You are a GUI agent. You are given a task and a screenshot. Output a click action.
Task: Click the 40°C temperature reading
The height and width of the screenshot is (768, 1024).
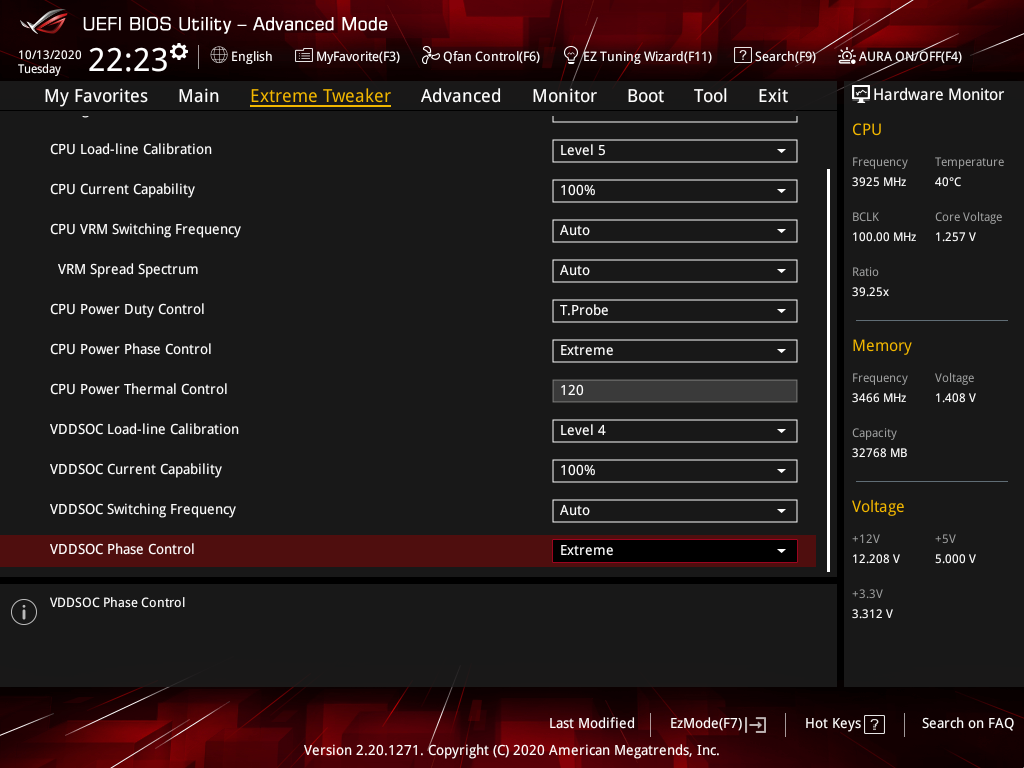click(x=948, y=182)
